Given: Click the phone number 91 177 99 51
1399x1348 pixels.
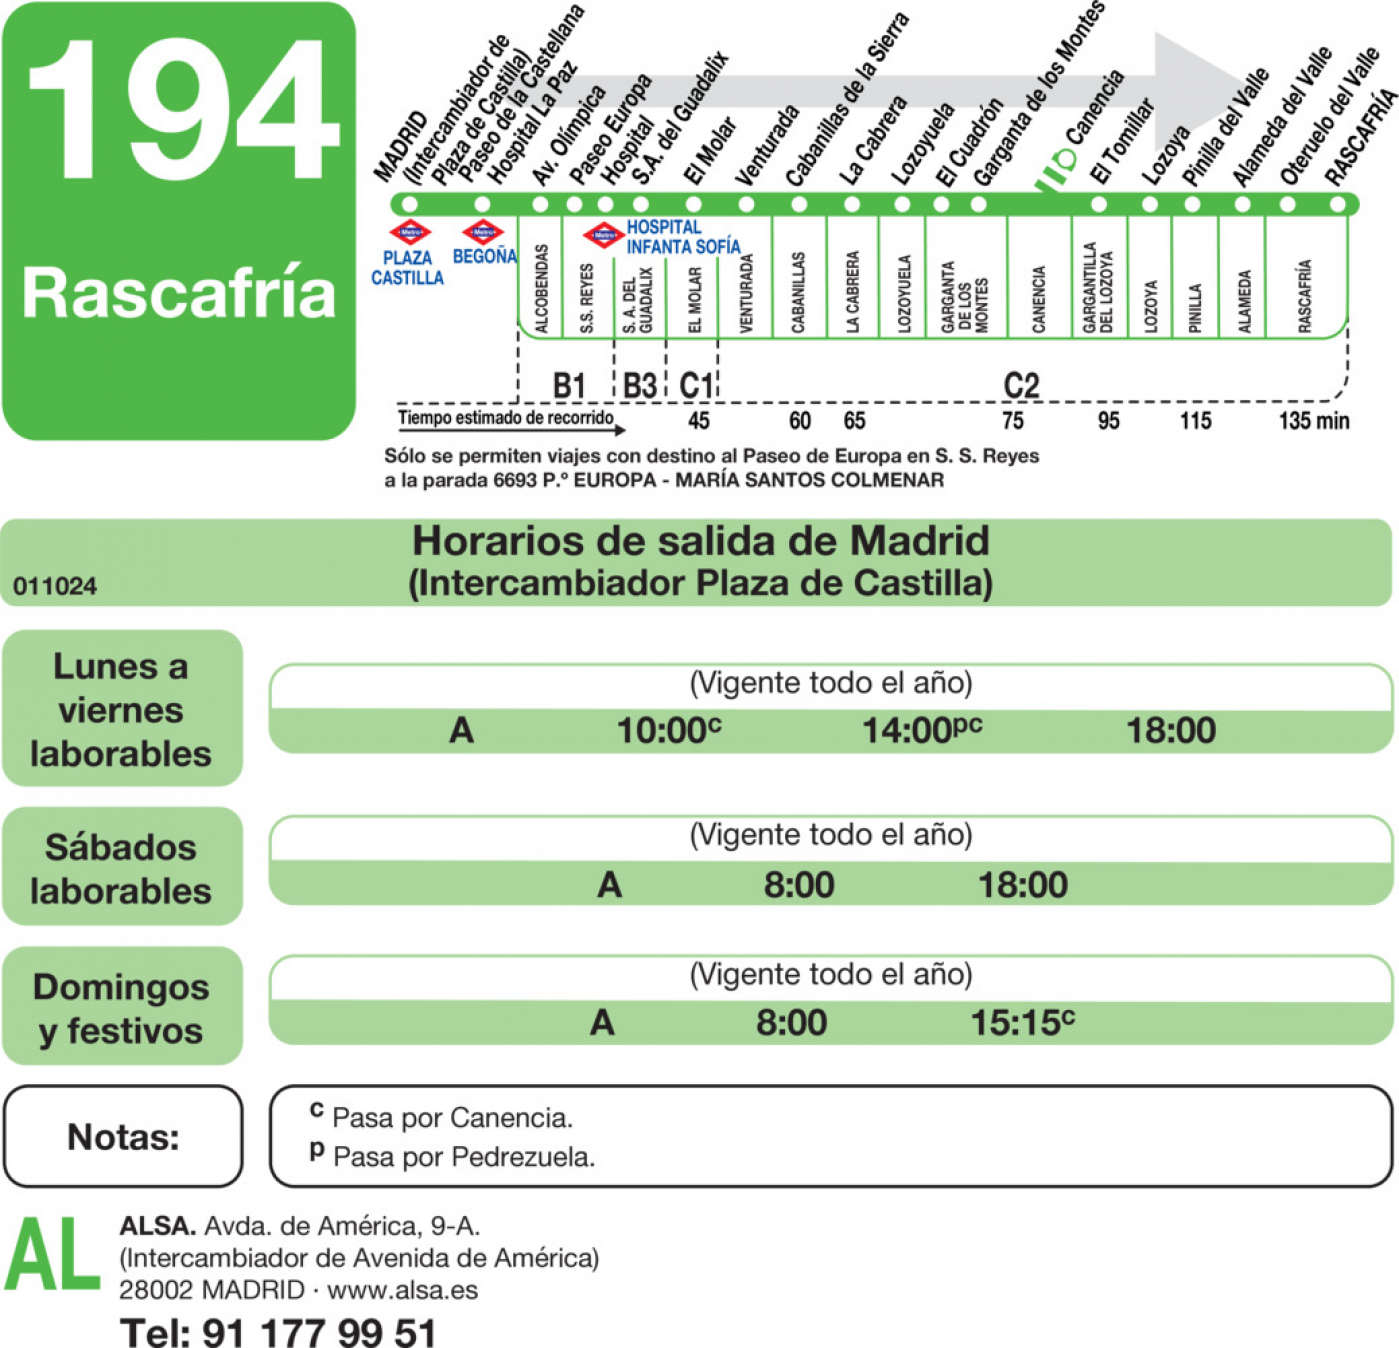Looking at the screenshot, I should pos(319,1332).
